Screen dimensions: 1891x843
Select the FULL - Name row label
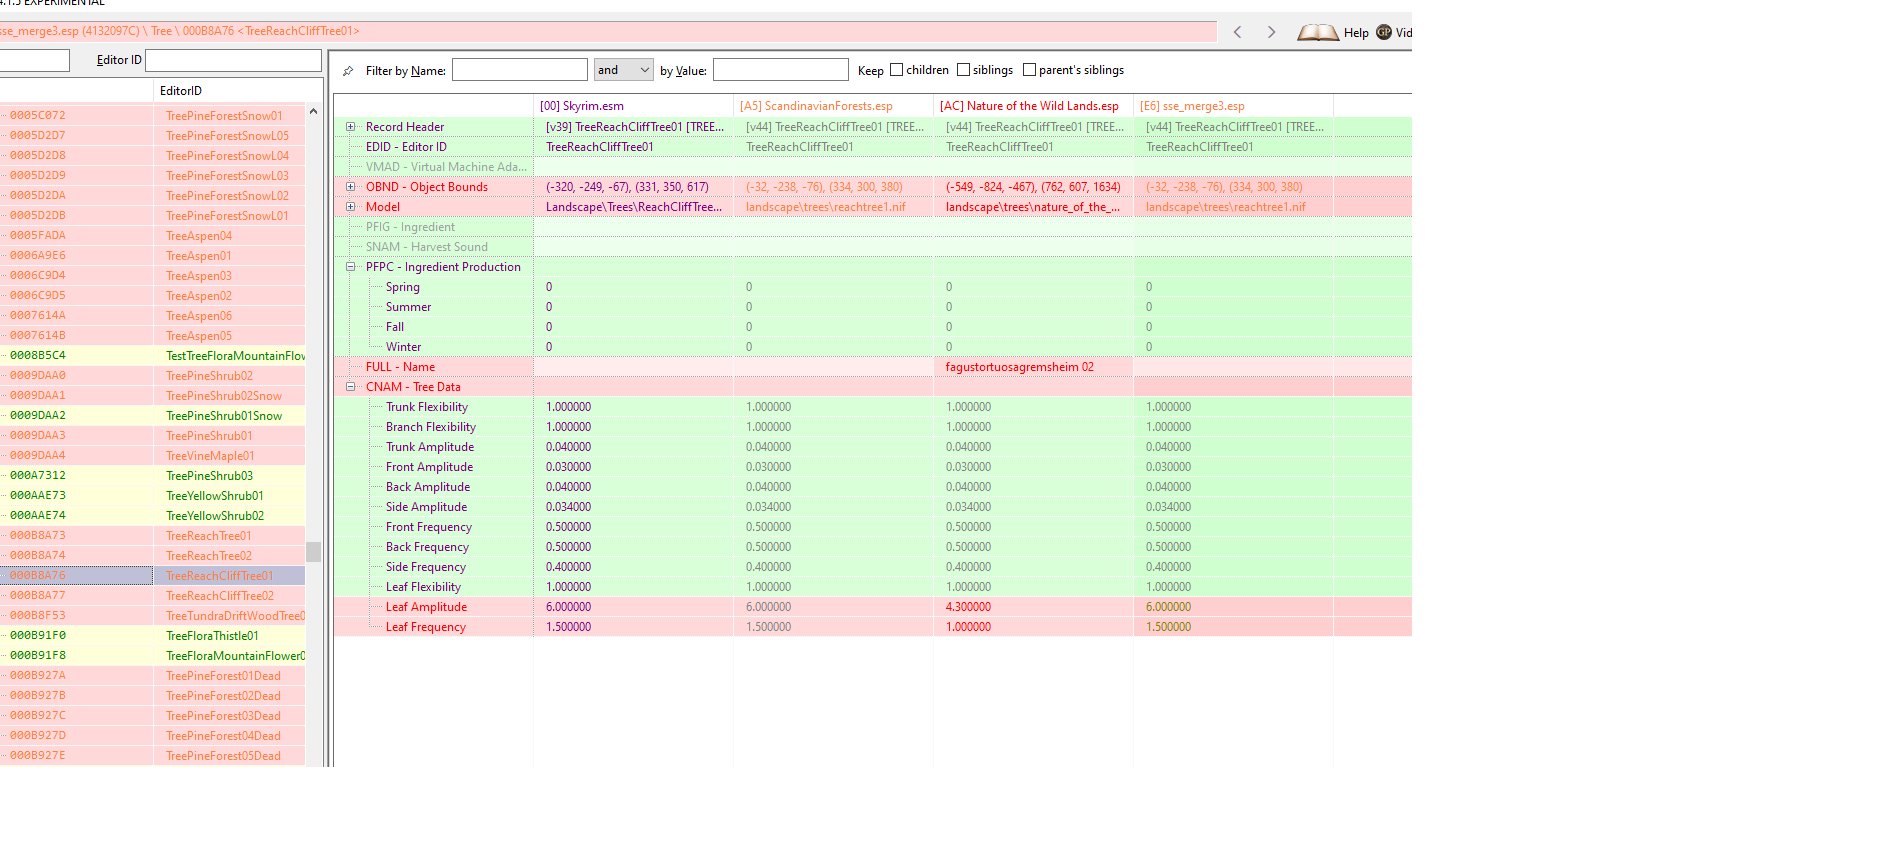click(400, 367)
